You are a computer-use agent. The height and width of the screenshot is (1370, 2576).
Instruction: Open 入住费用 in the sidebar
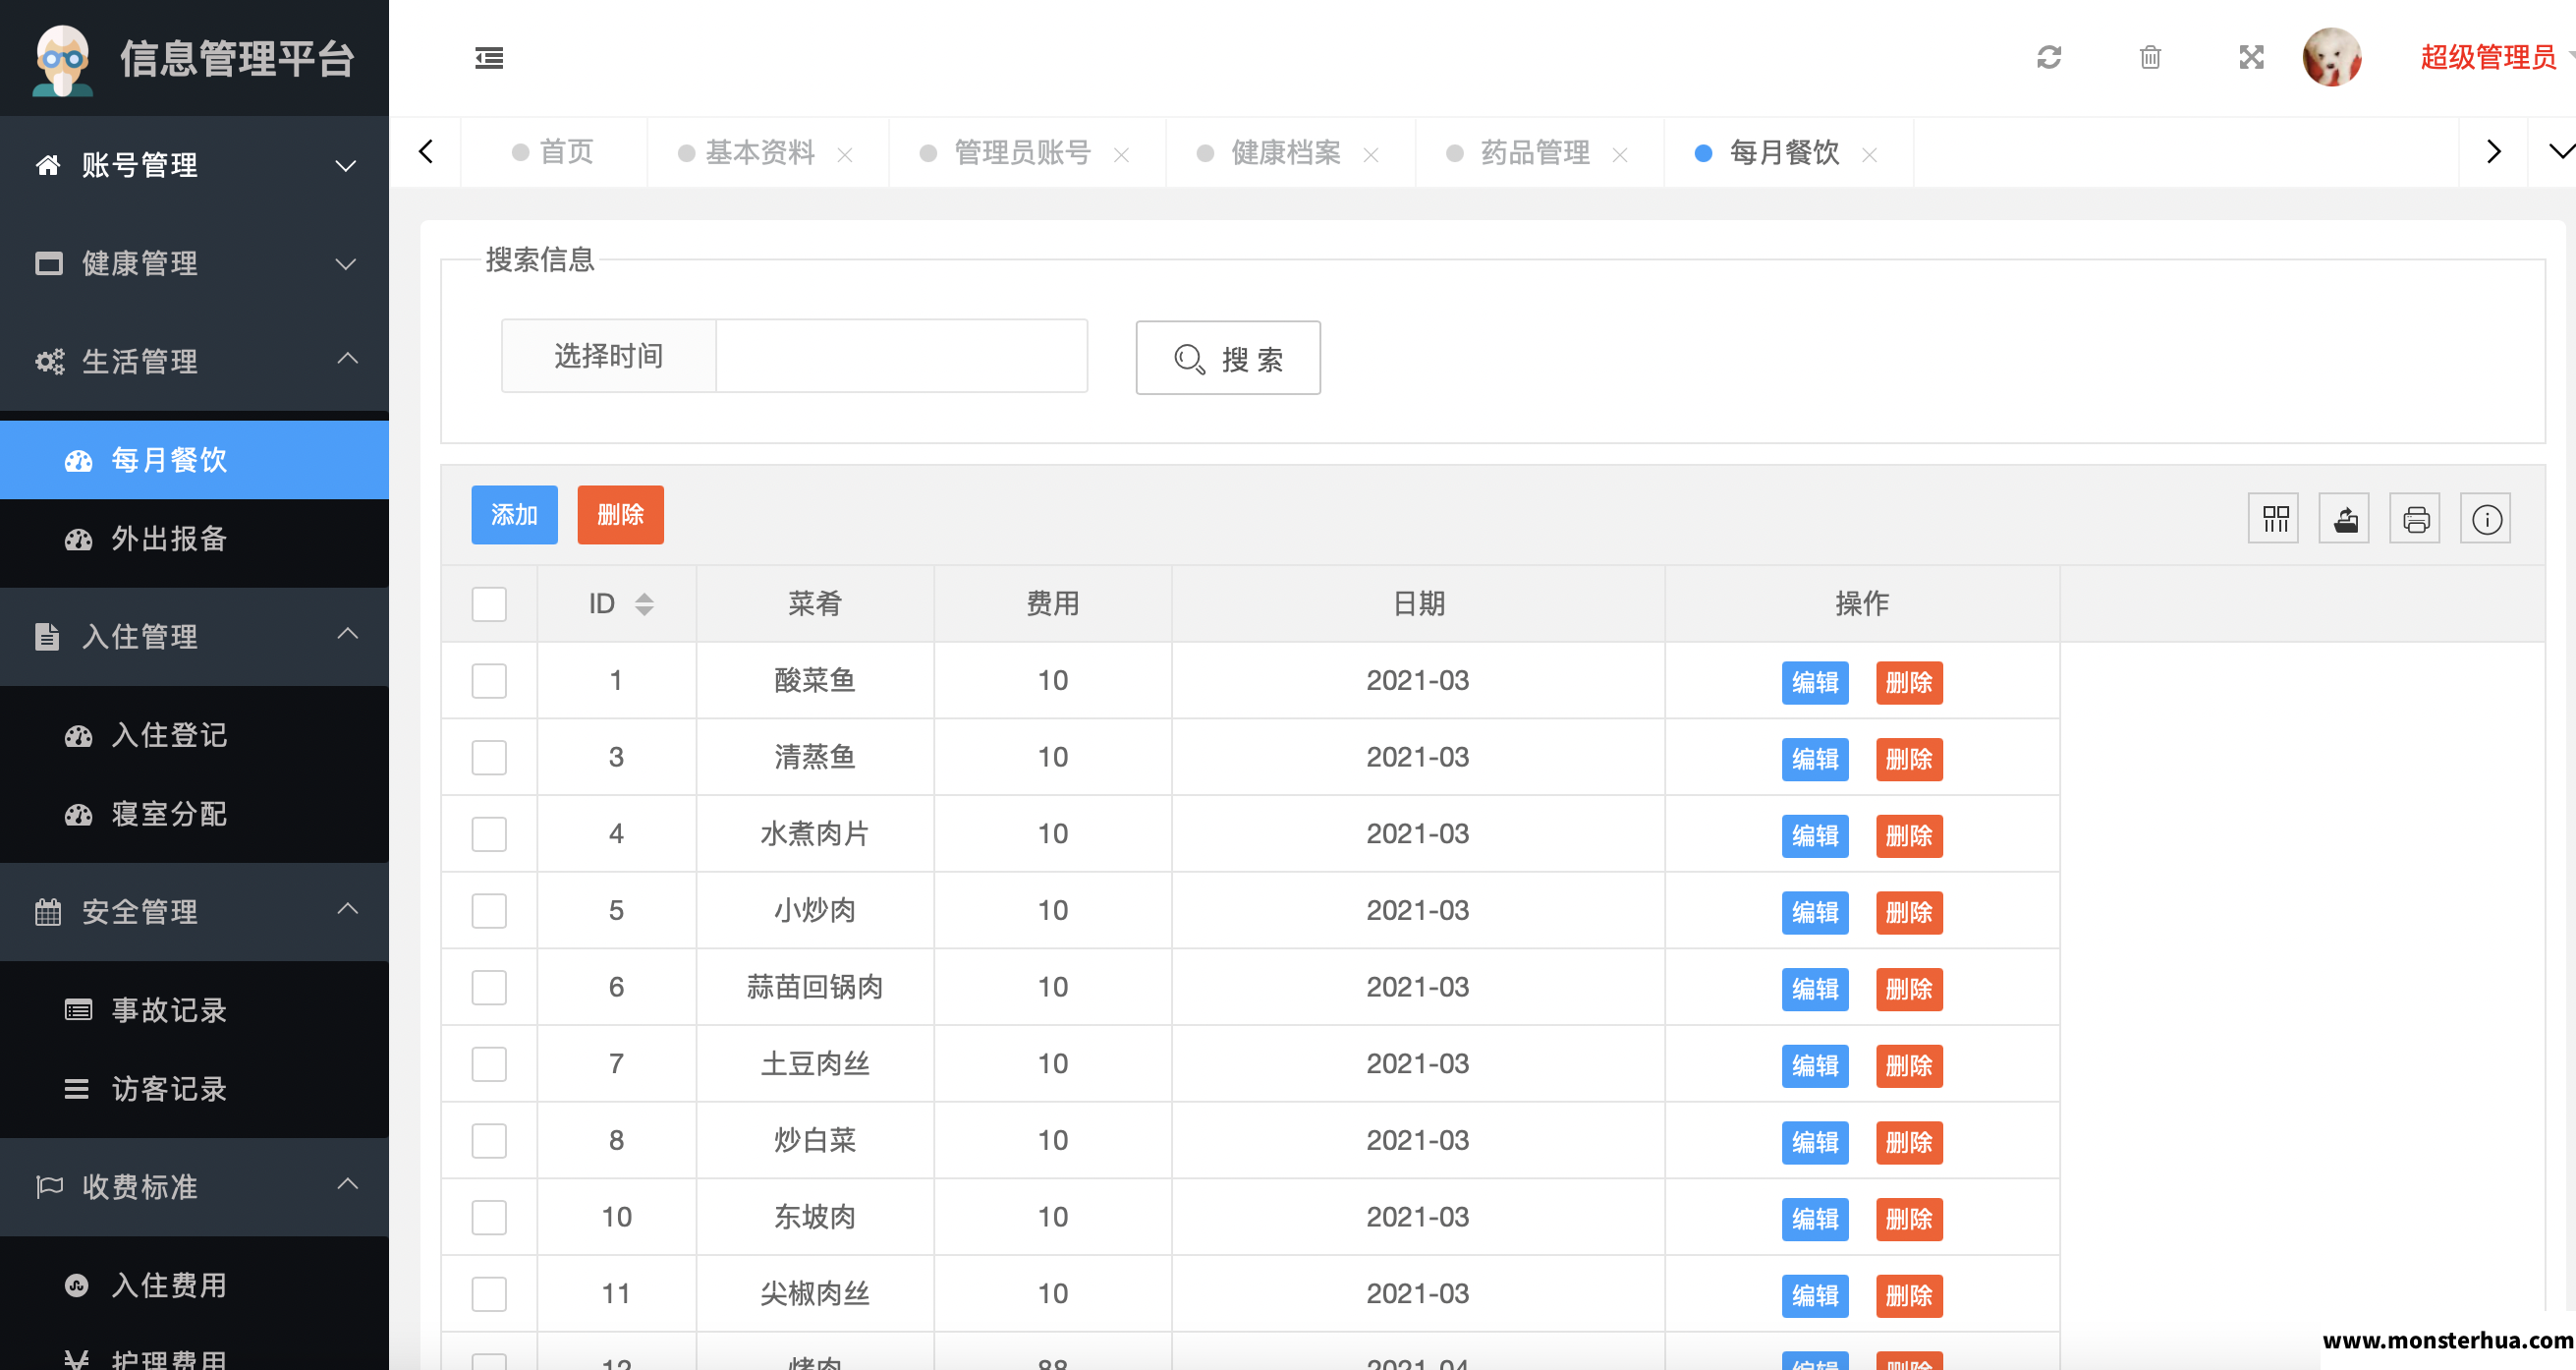[194, 1285]
